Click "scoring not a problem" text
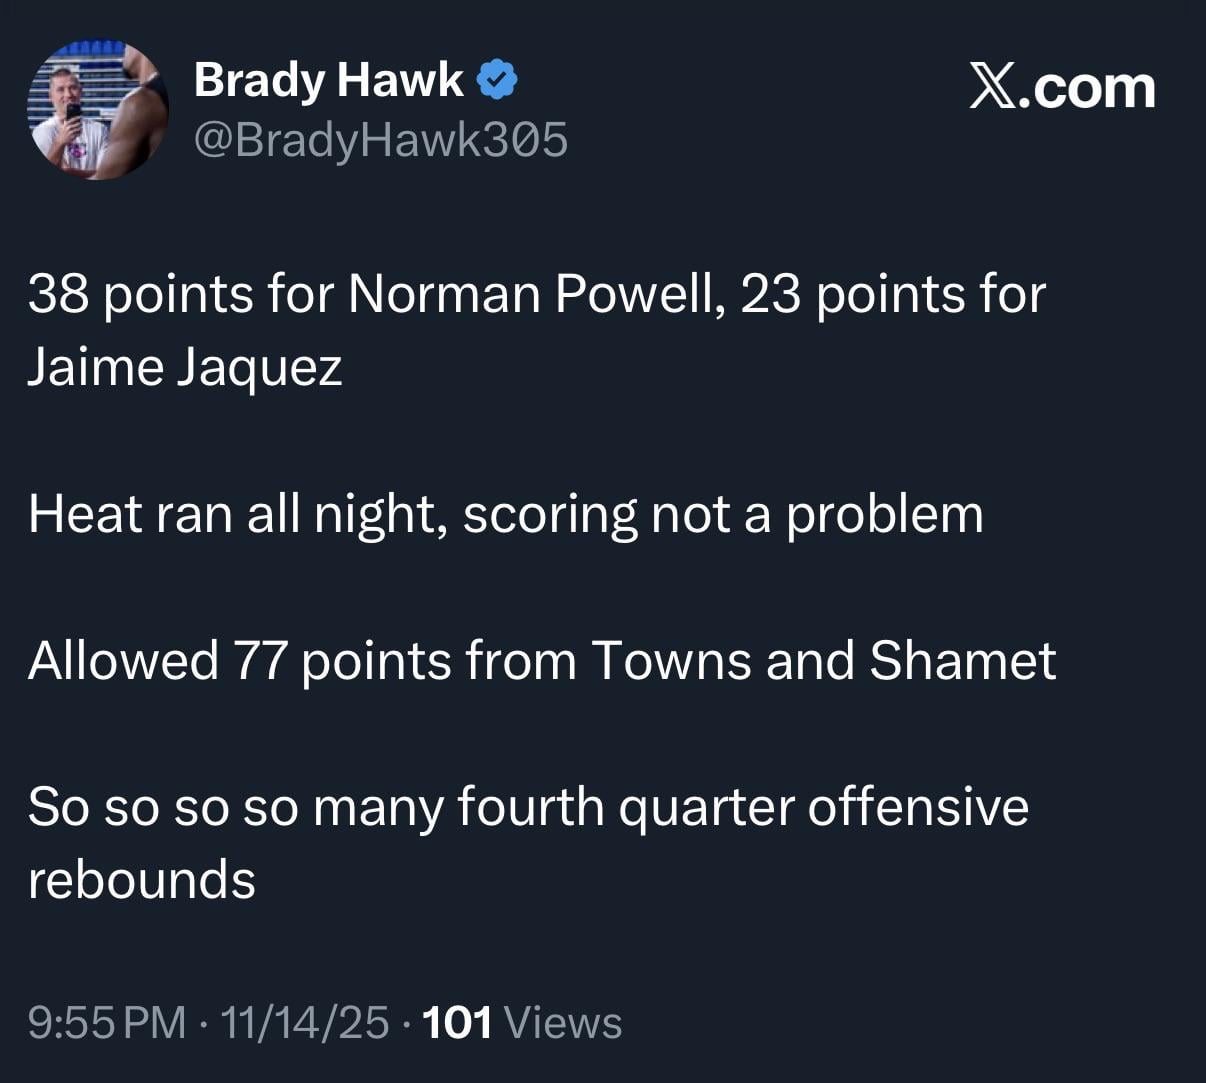This screenshot has width=1206, height=1083. 722,515
